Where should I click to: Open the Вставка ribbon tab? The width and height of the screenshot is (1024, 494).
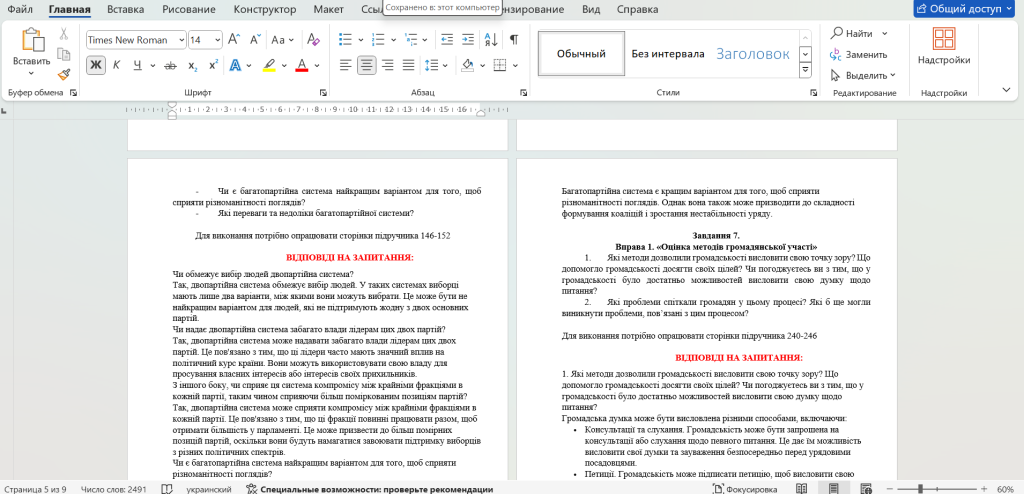125,10
